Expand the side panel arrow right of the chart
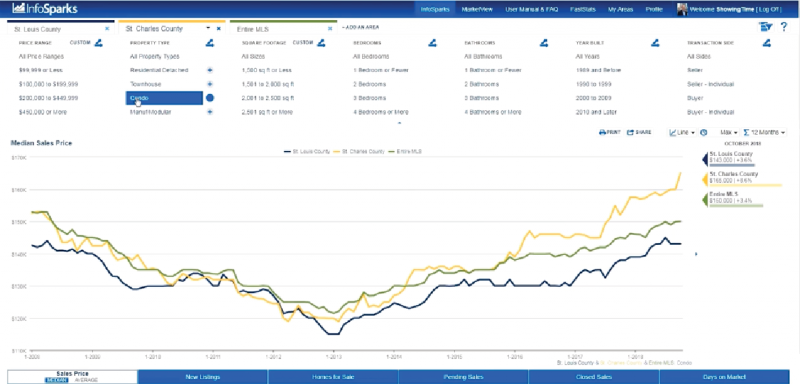This screenshot has height=384, width=800. coord(696,253)
